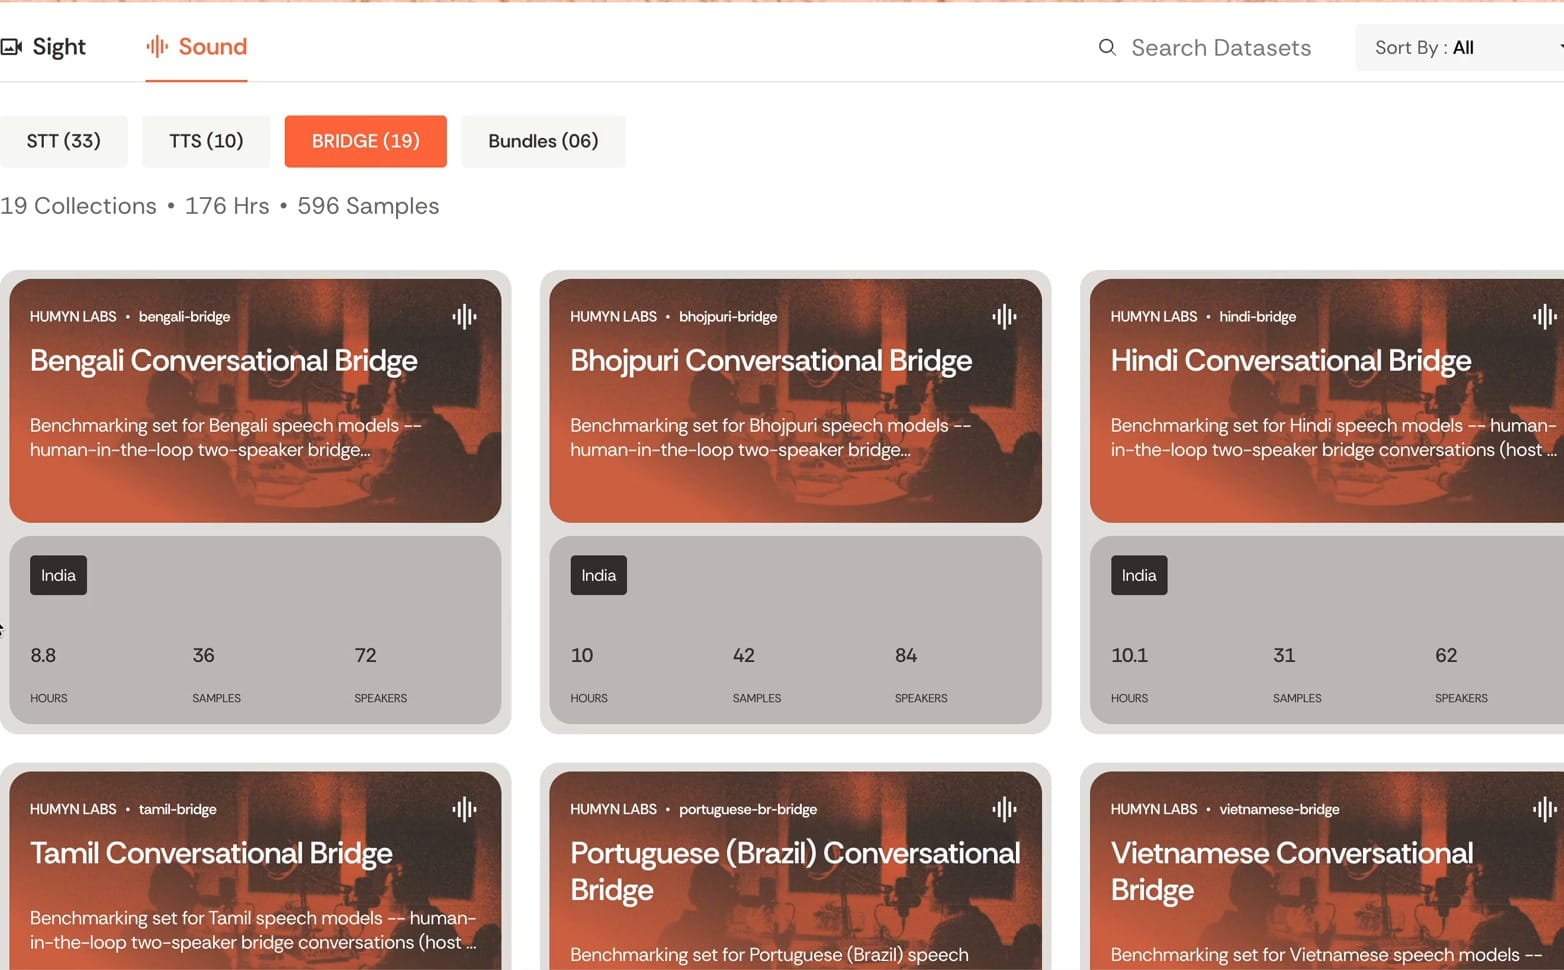Screen dimensions: 1564x970
Task: Click waveform icon on Bengali Conversational Bridge card
Action: click(x=464, y=317)
